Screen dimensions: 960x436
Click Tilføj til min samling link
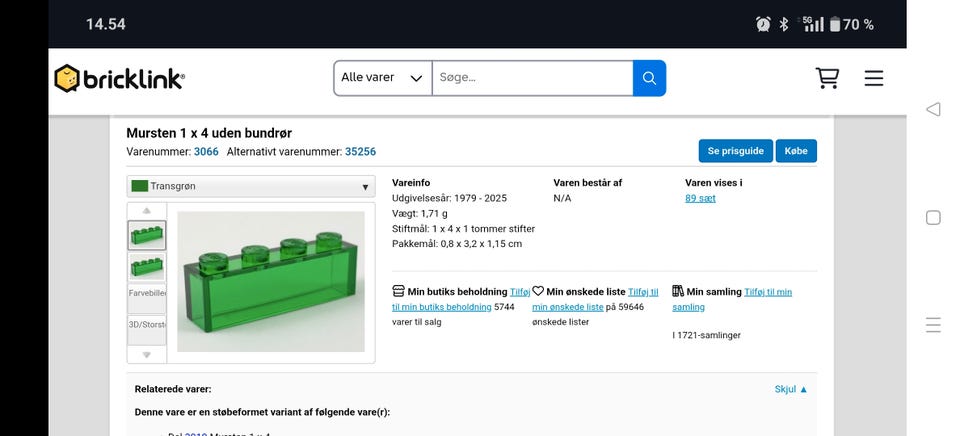click(x=732, y=299)
